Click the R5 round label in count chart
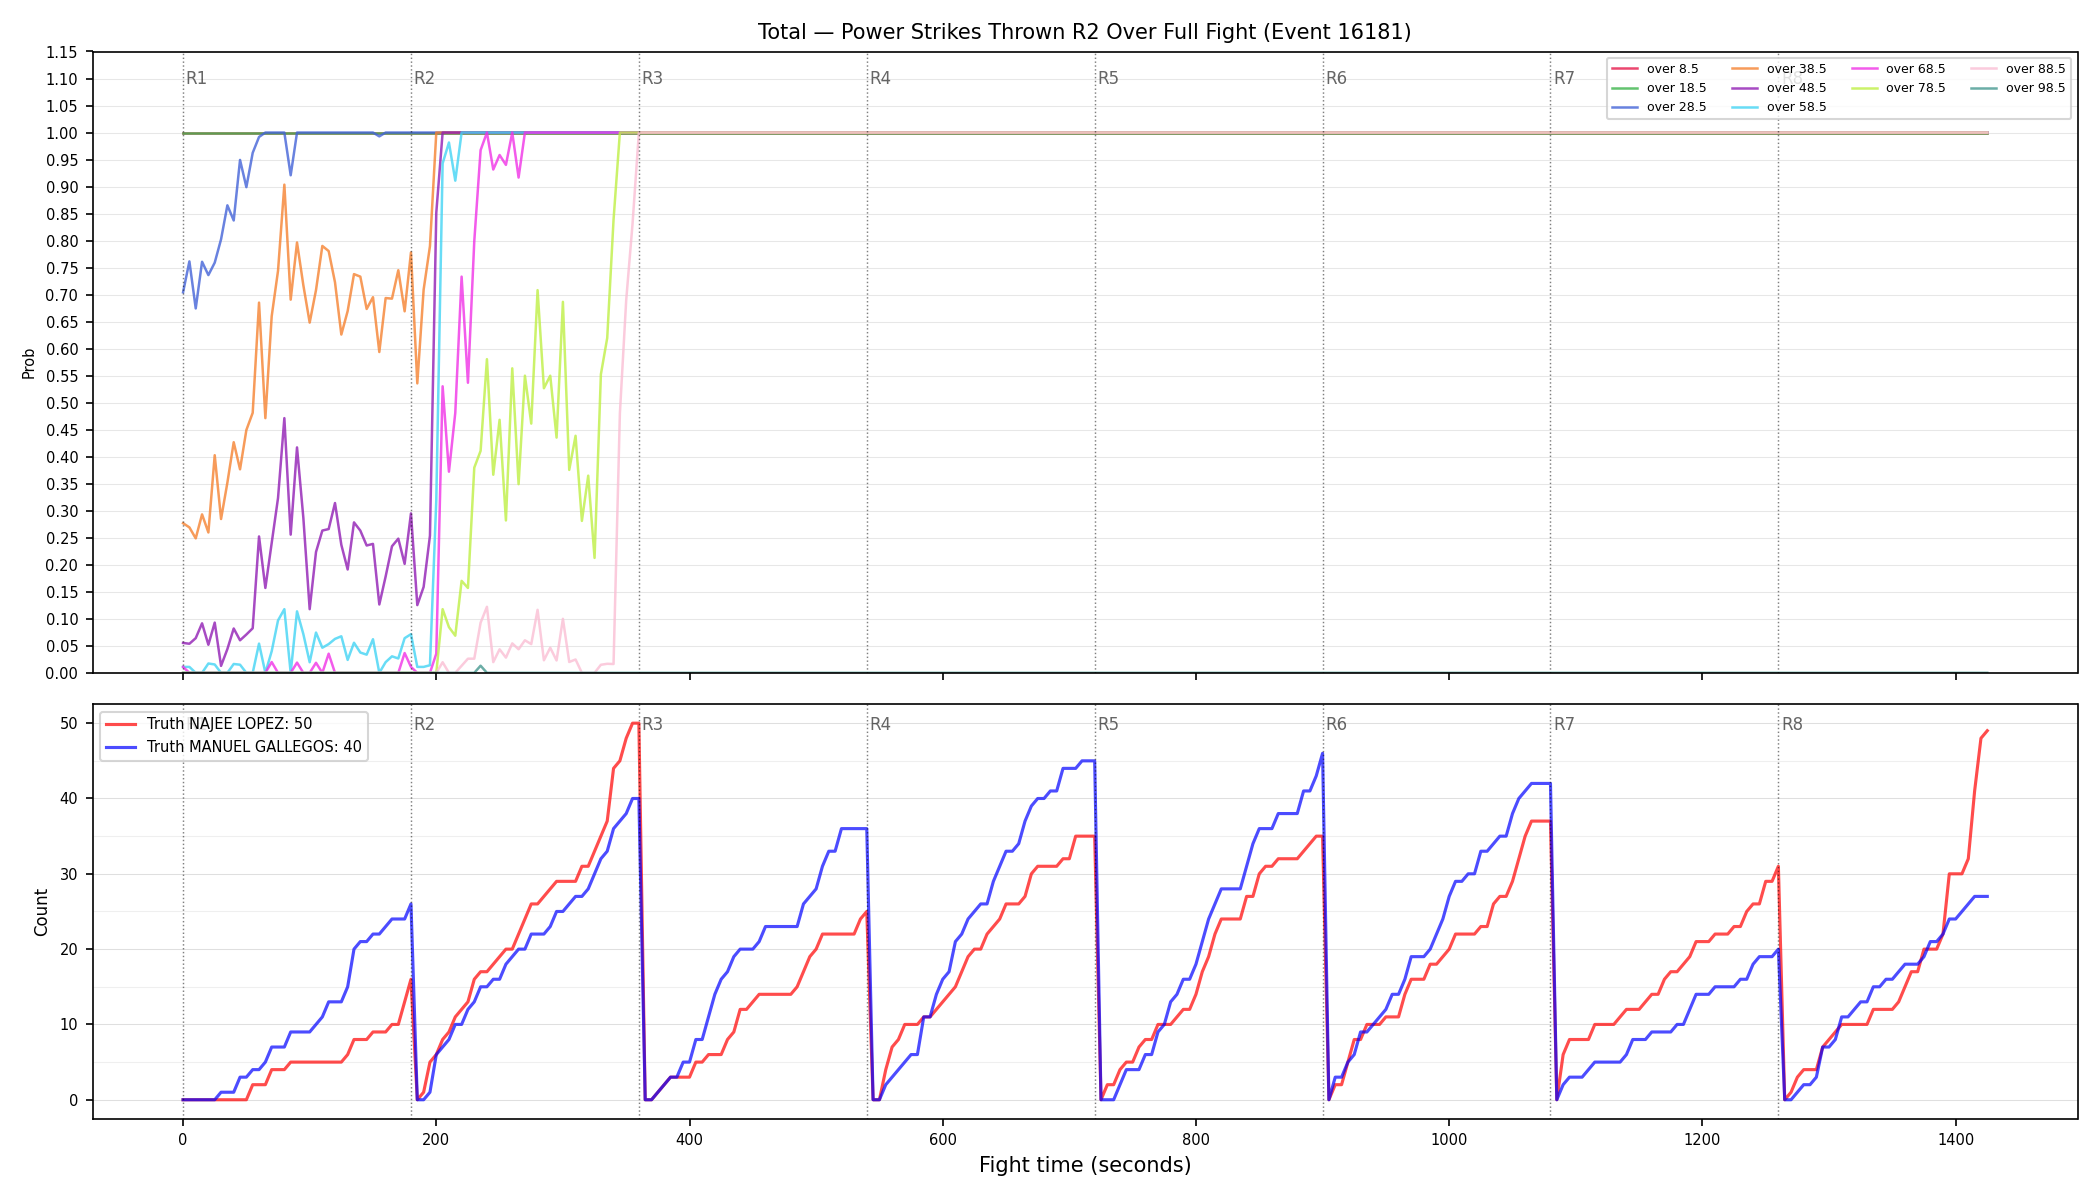 1108,724
